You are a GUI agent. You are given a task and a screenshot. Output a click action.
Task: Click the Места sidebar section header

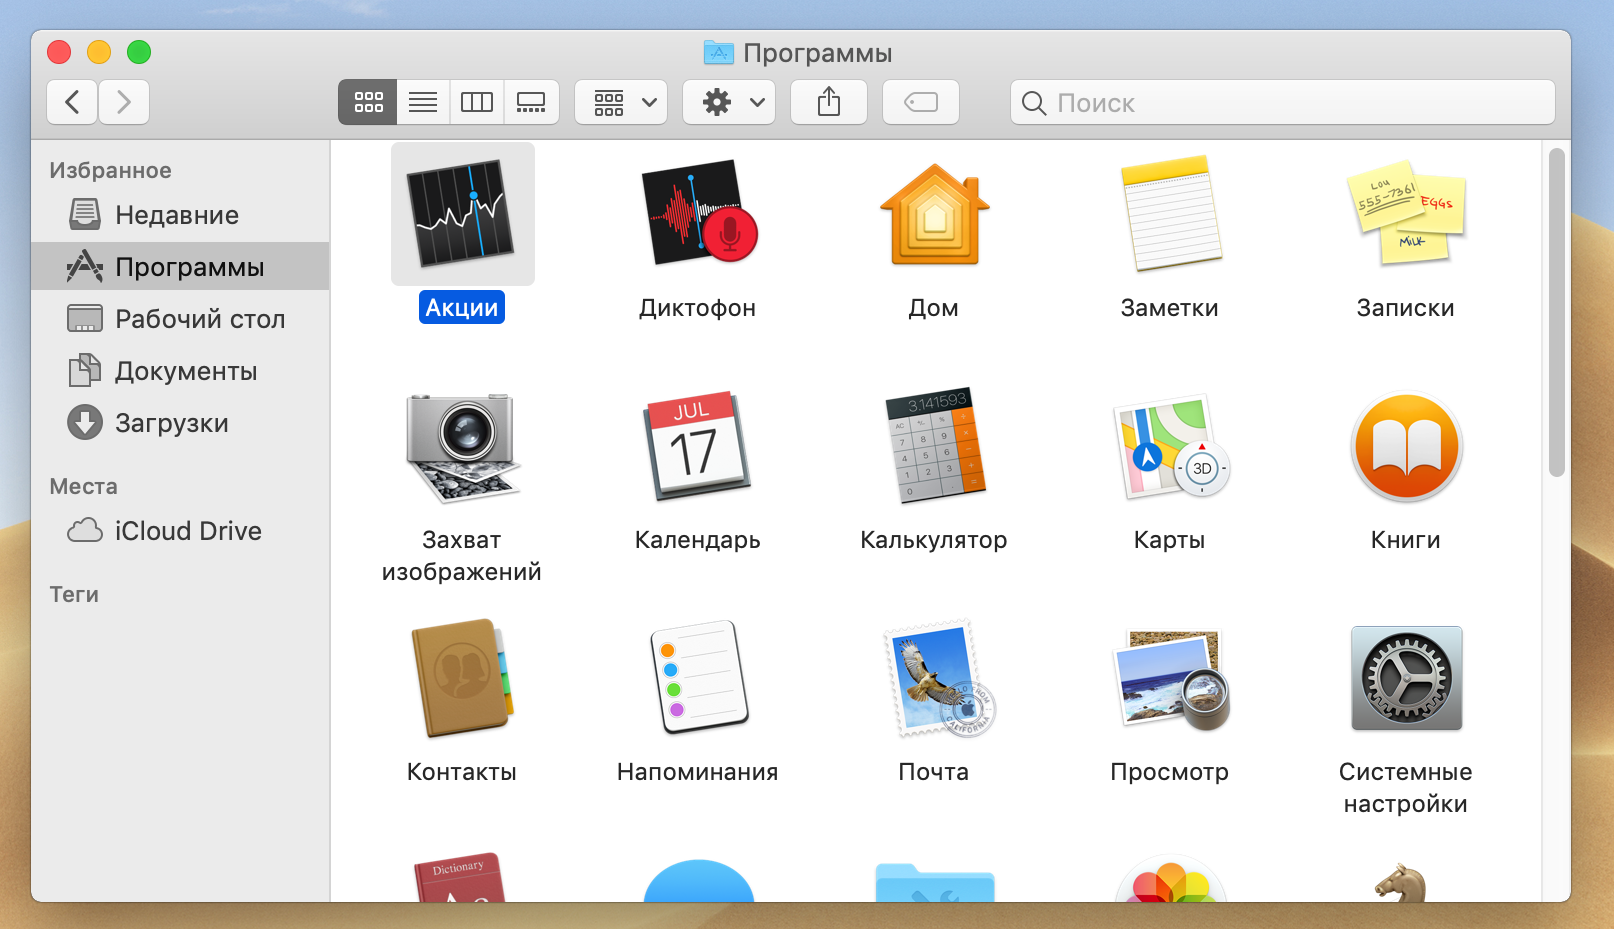[x=83, y=486]
